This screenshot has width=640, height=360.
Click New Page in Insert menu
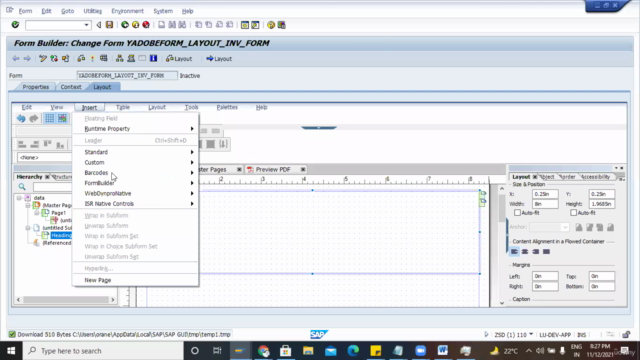point(136,280)
